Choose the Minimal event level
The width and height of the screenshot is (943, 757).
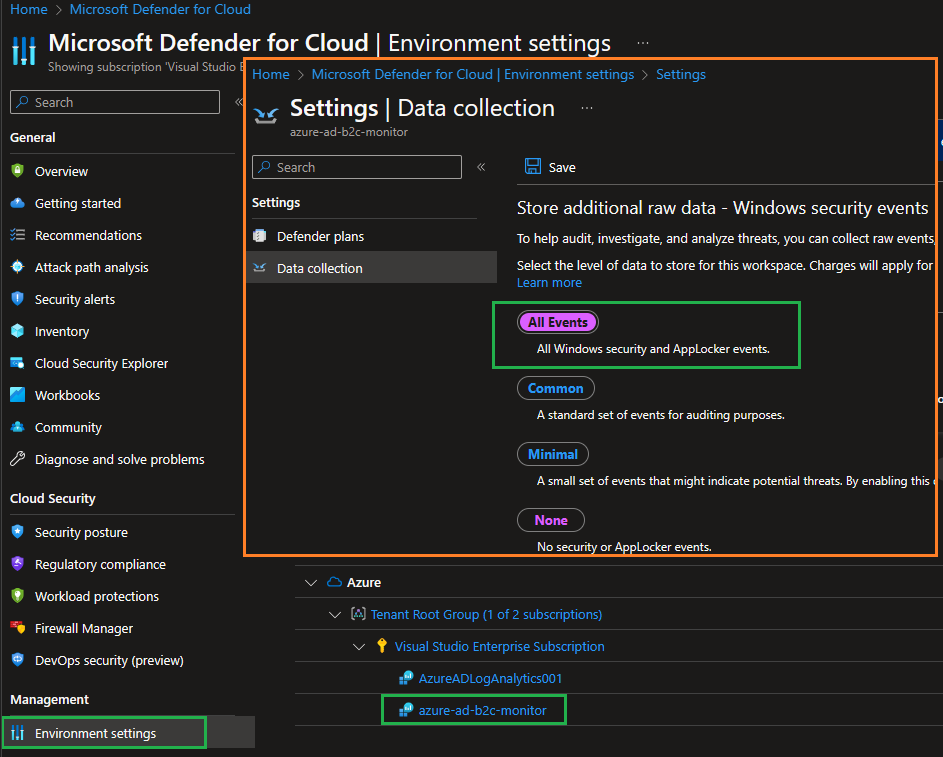click(x=553, y=454)
